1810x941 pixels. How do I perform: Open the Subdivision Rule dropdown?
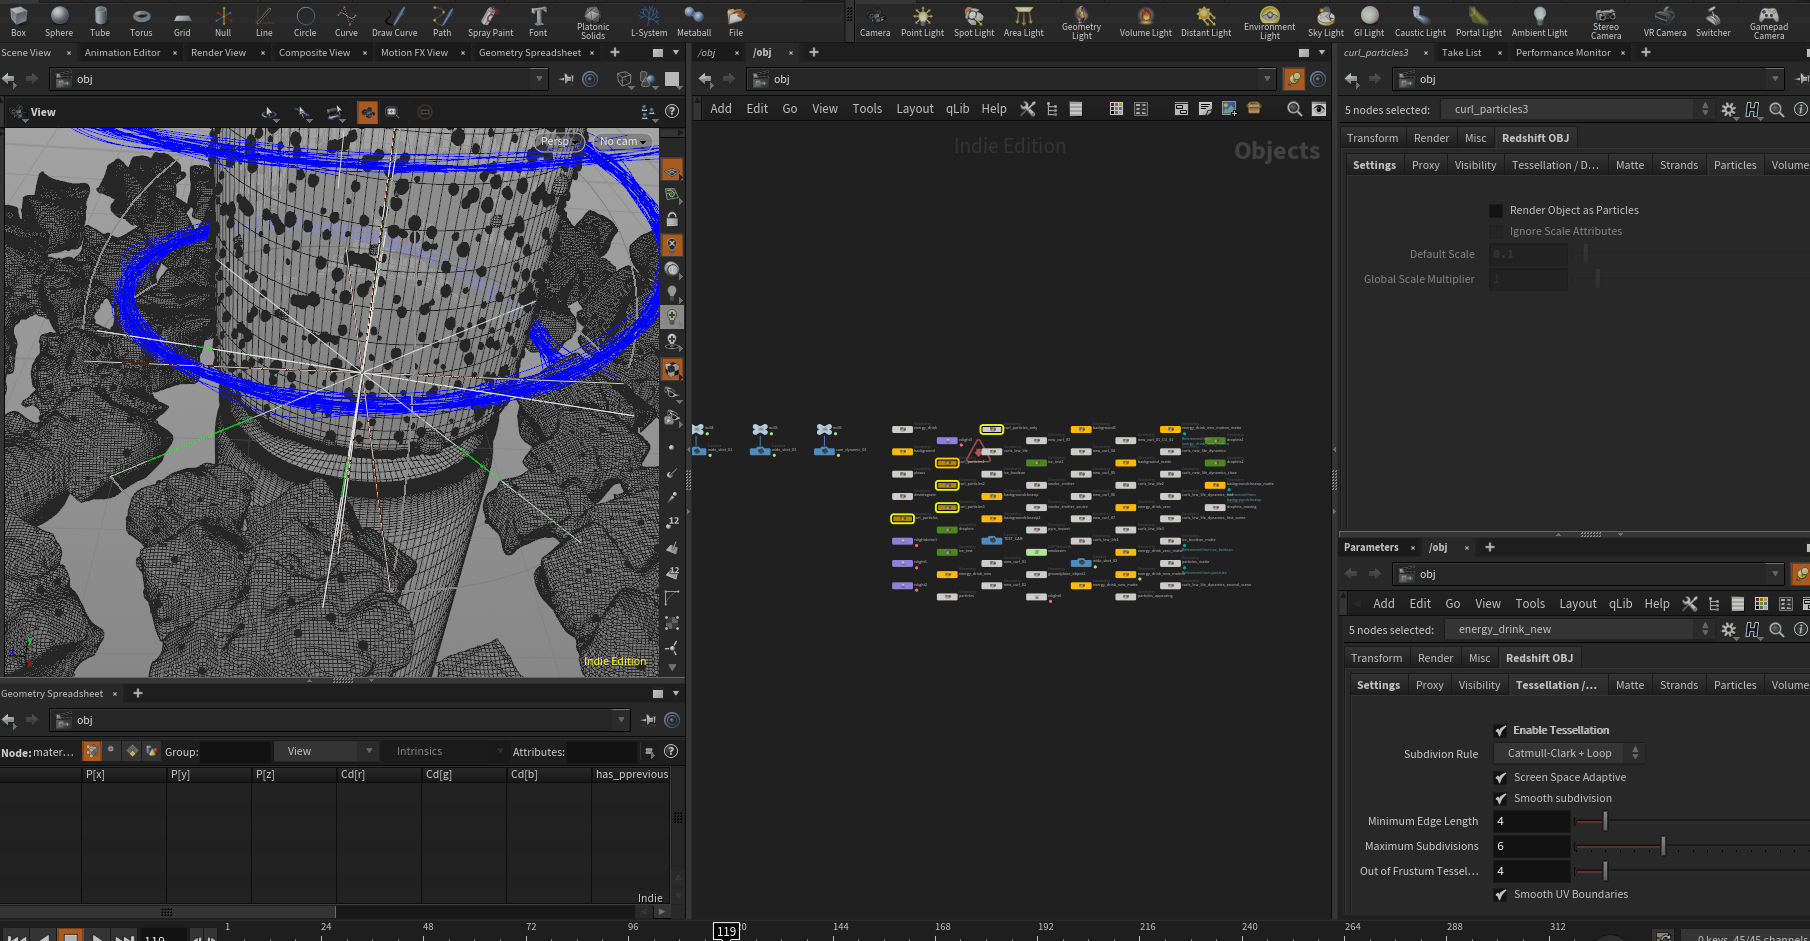click(1568, 754)
